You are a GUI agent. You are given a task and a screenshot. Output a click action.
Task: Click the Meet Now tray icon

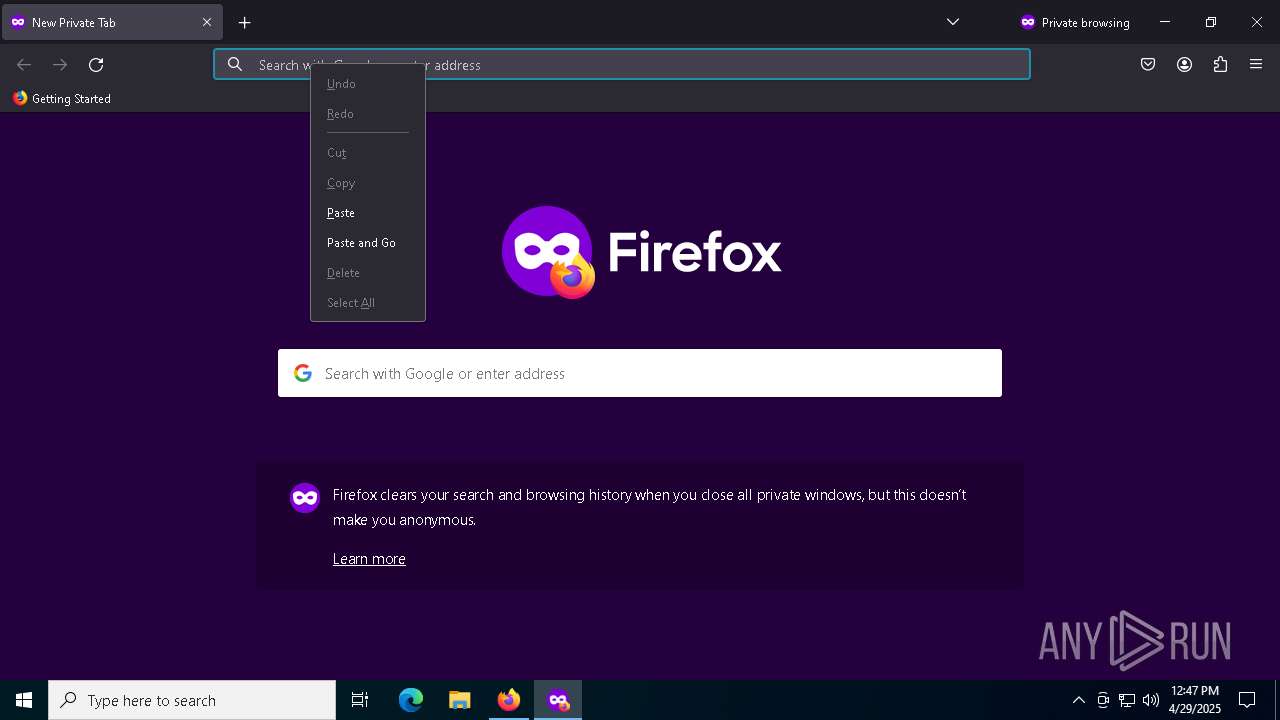1103,700
